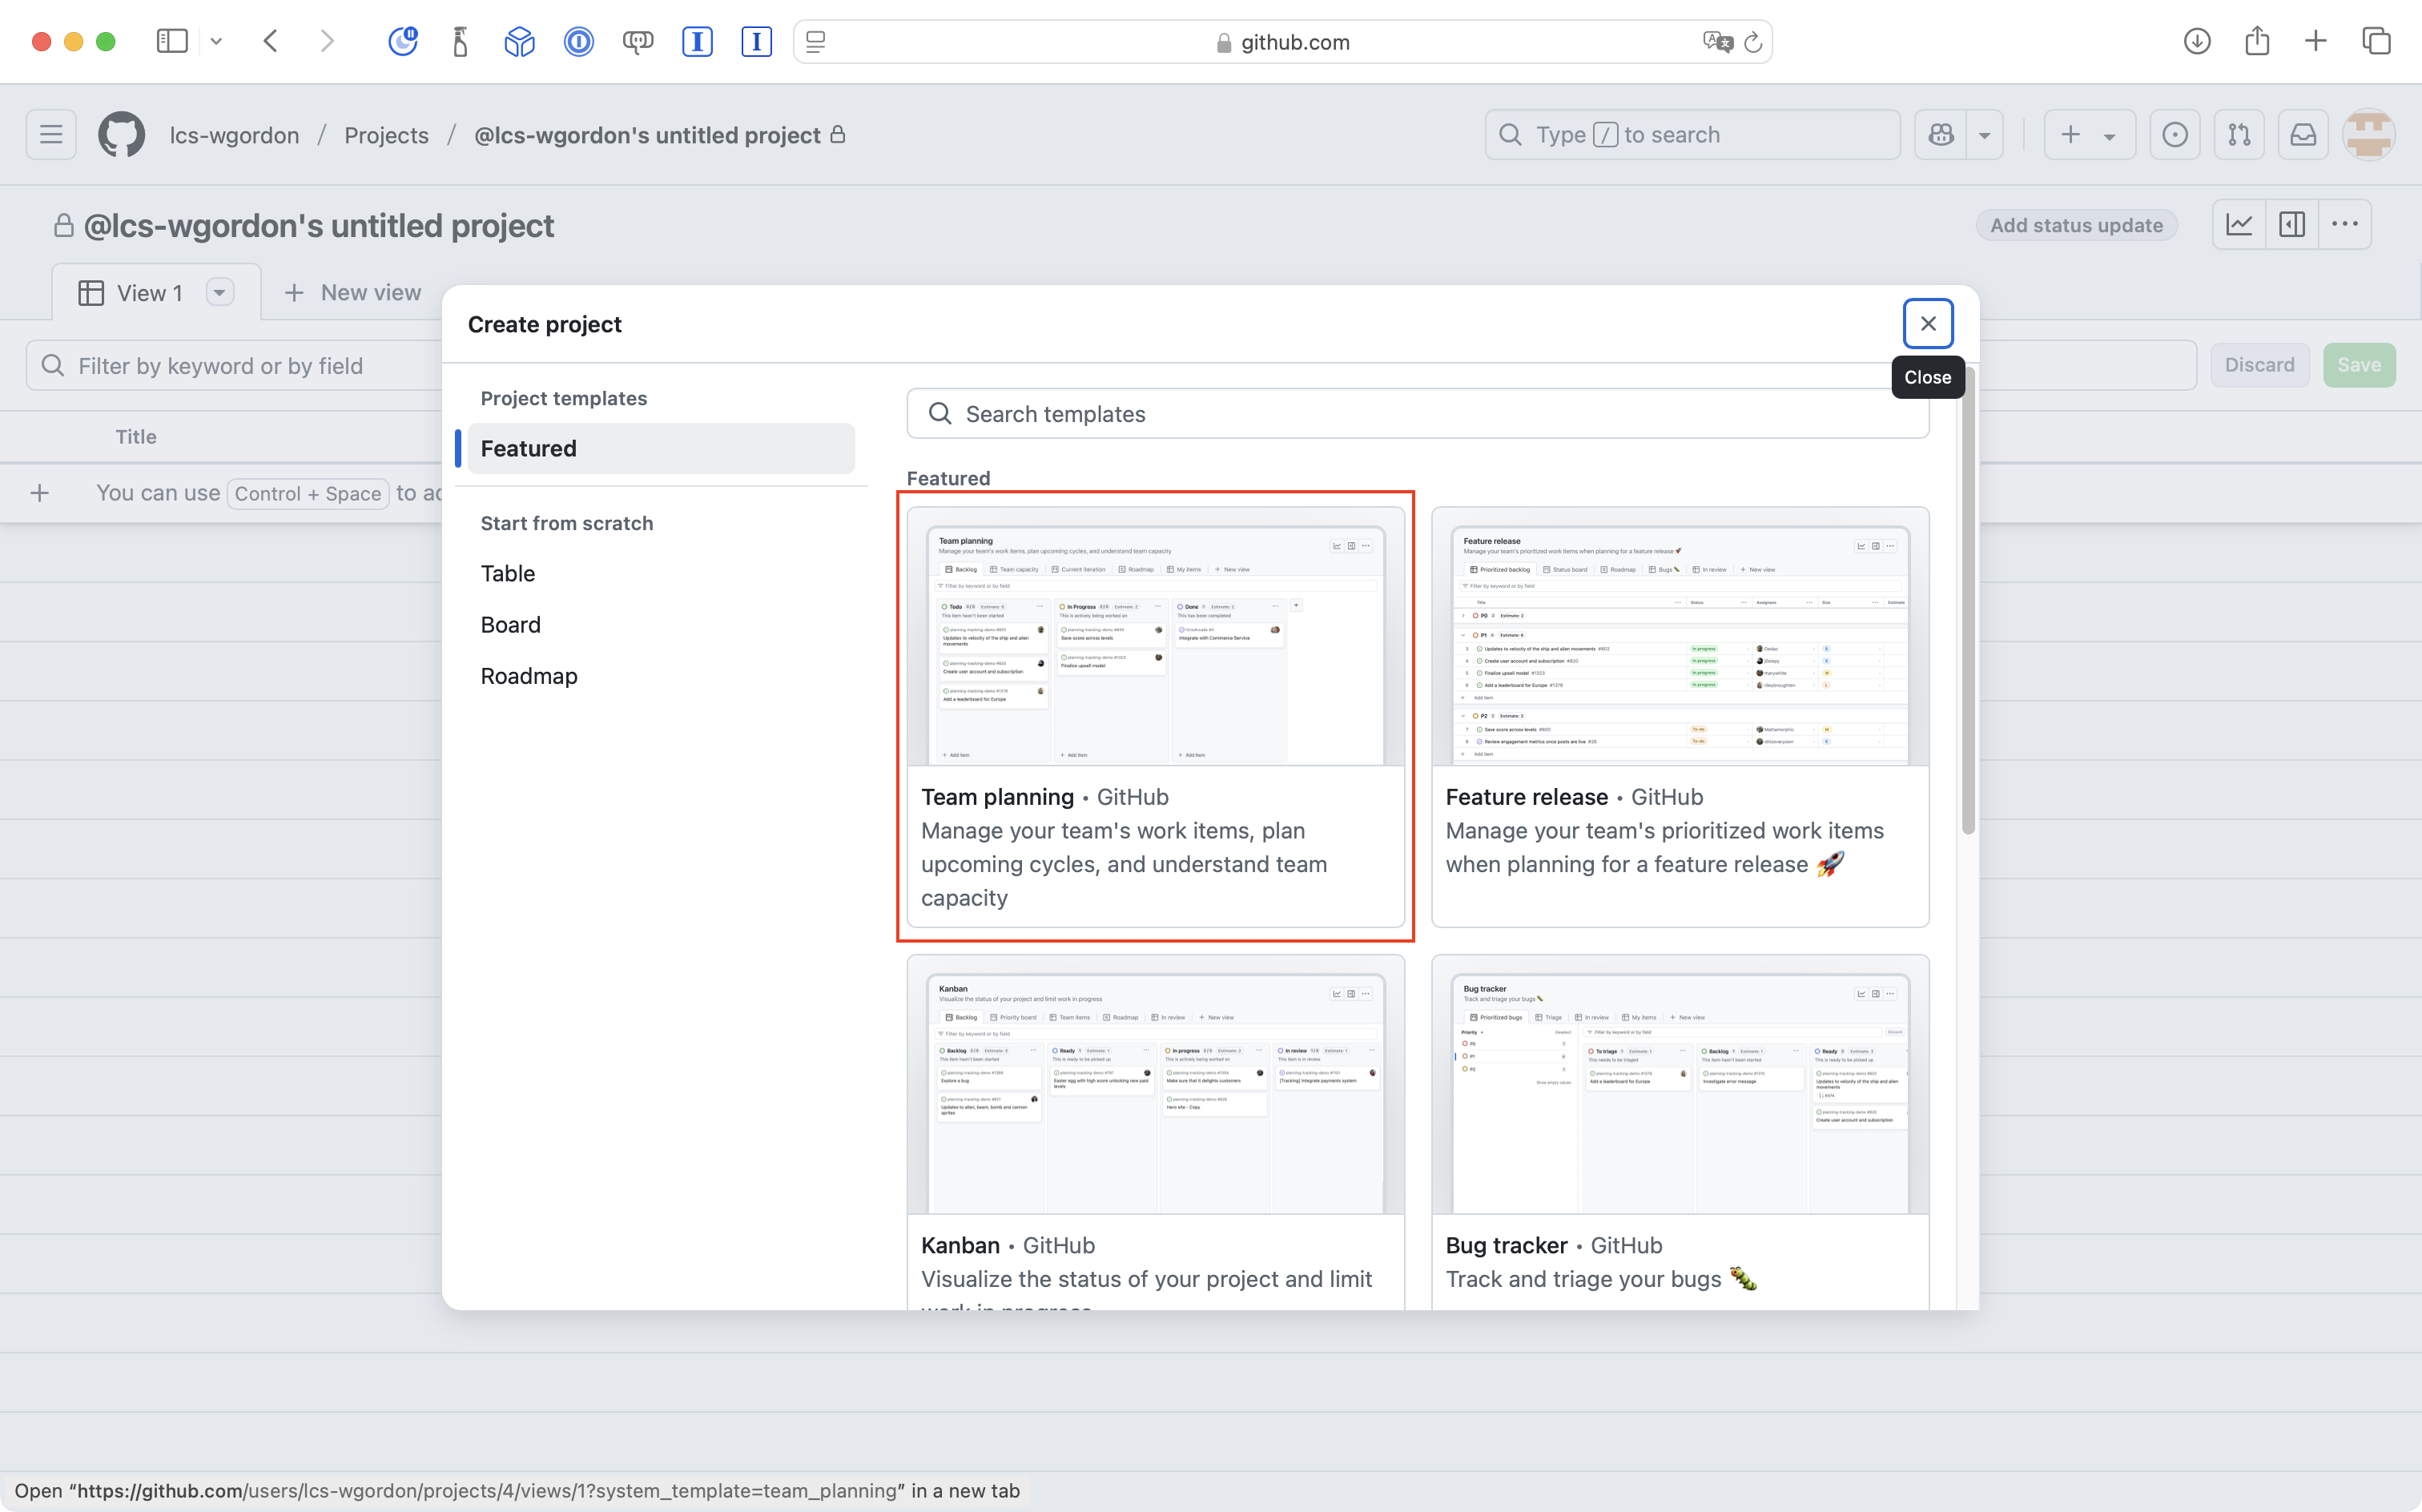Click the Add status update button

click(x=2076, y=226)
